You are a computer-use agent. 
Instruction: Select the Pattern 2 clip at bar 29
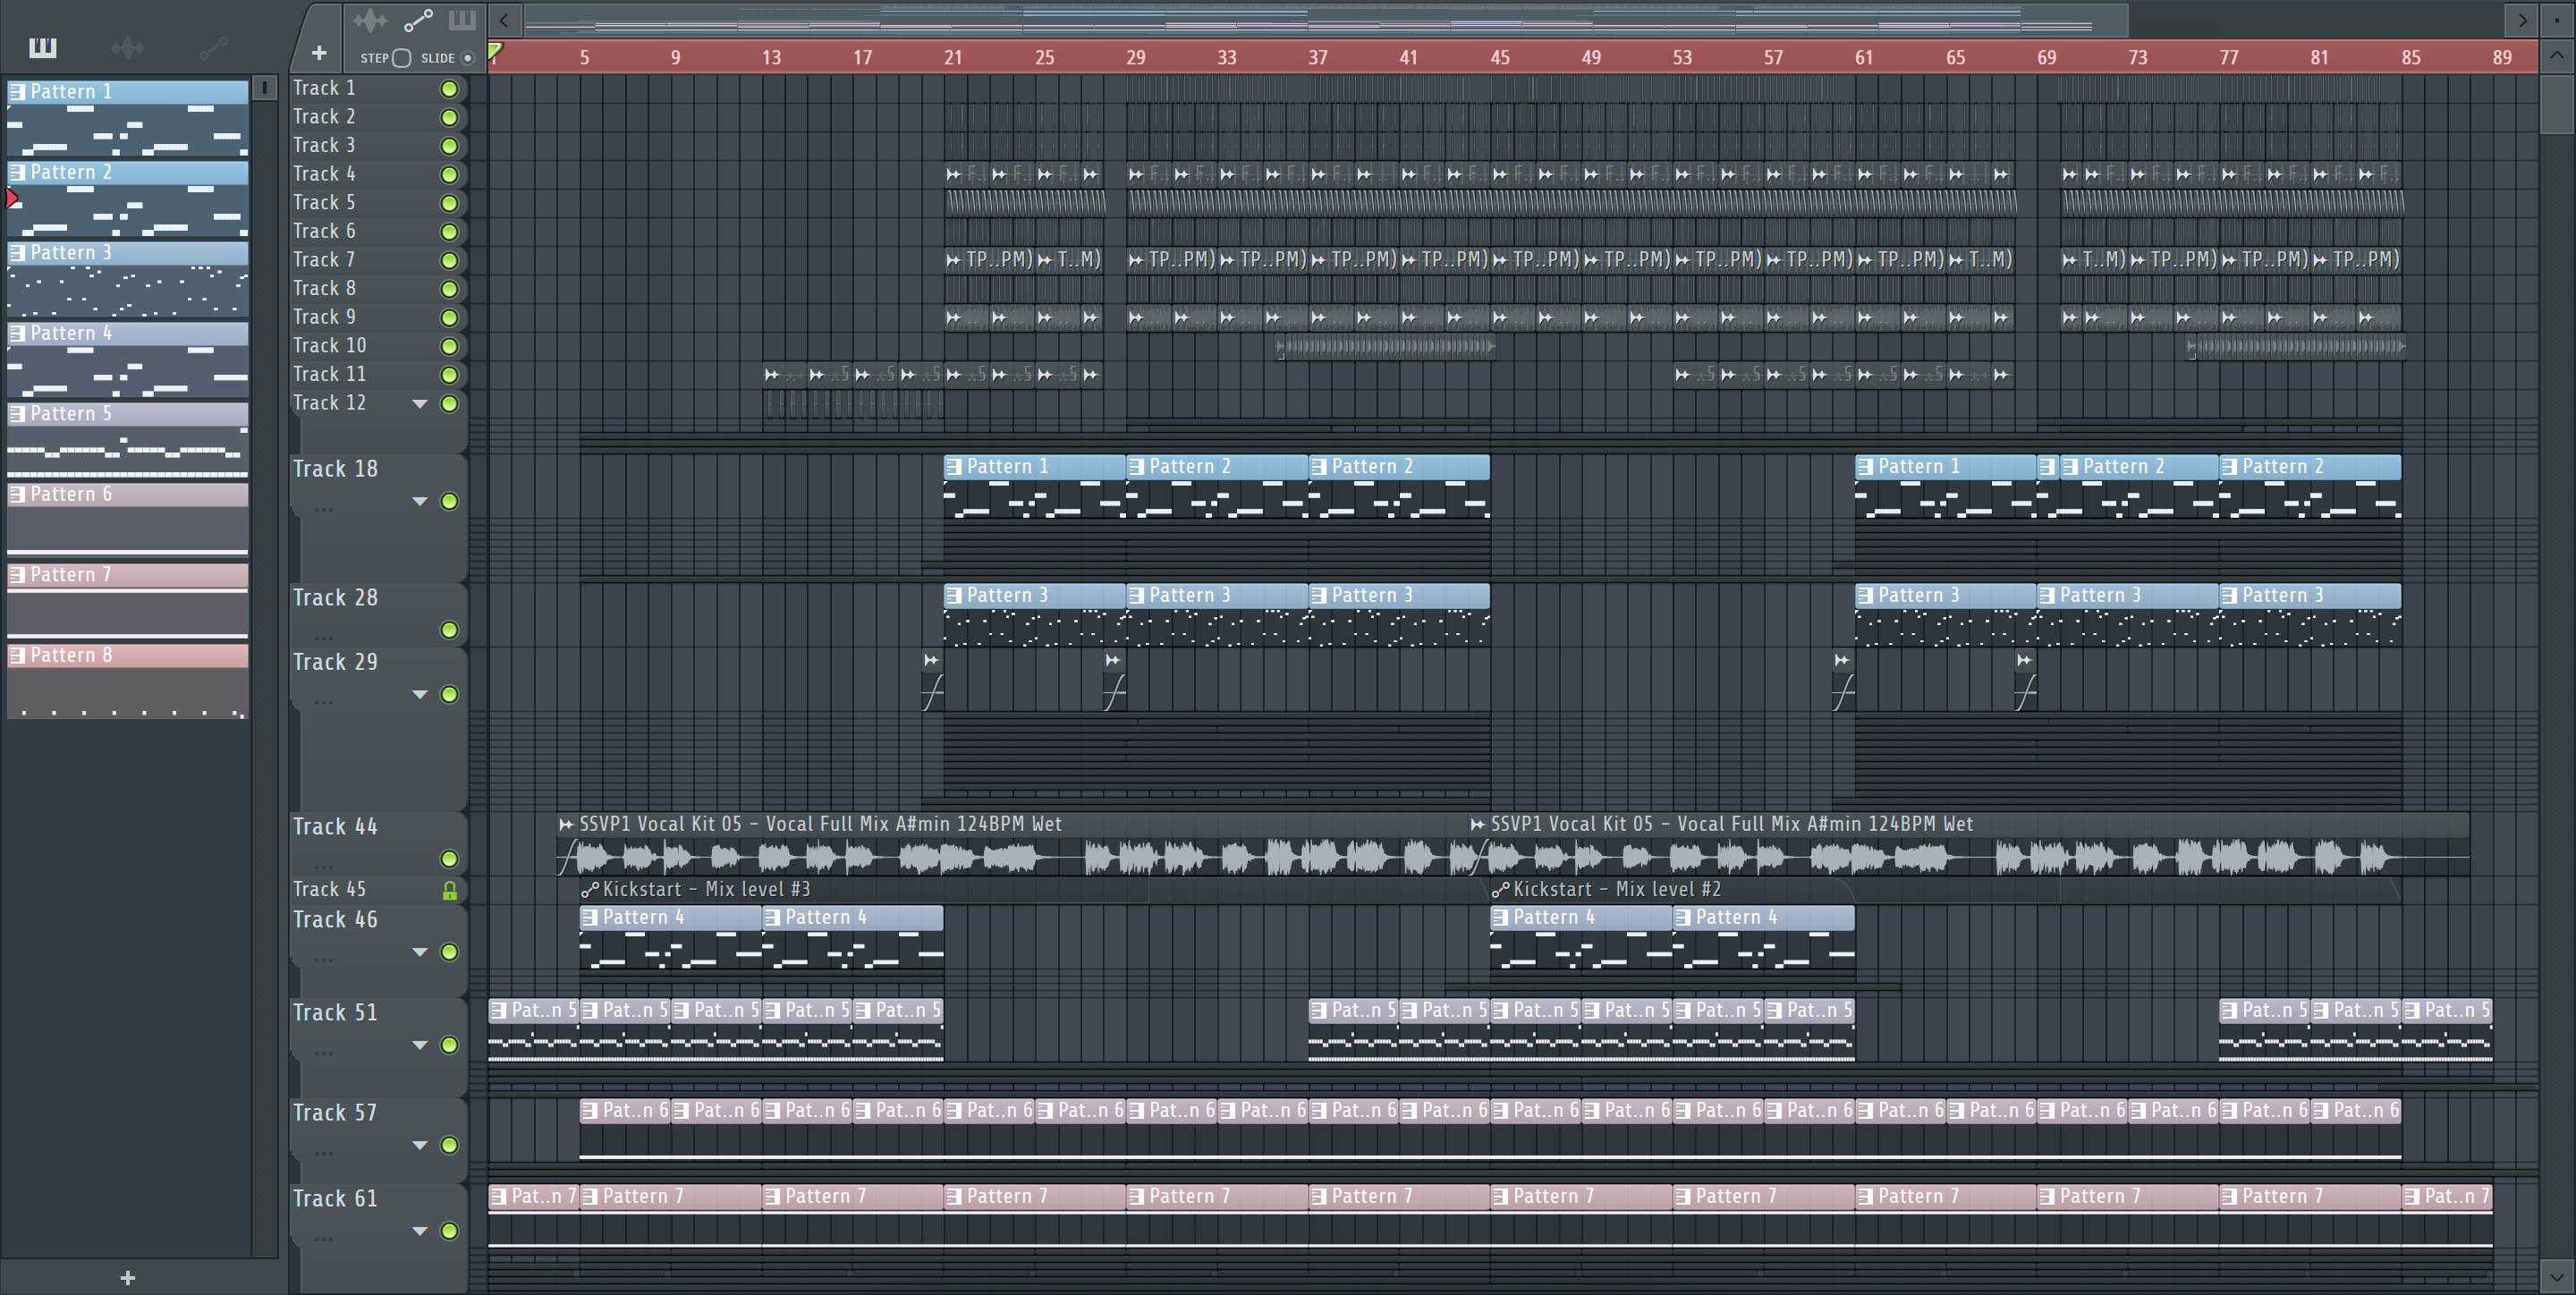pyautogui.click(x=1217, y=486)
